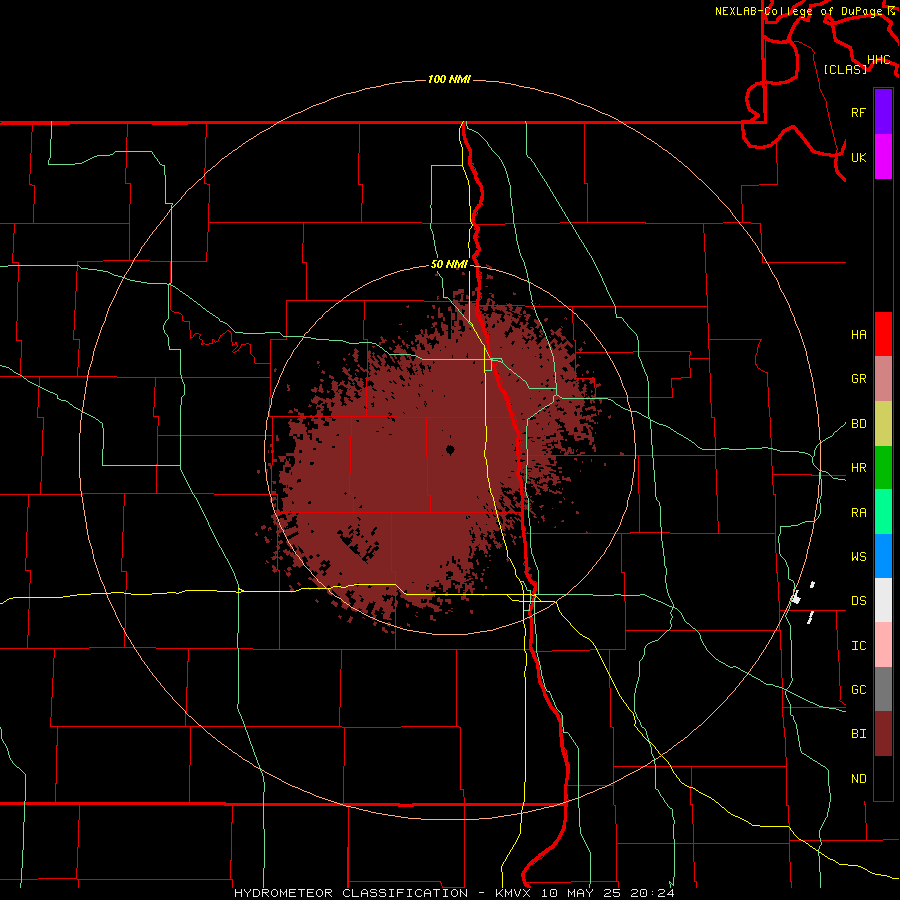900x900 pixels.
Task: Click the RA legend label
Action: click(x=858, y=513)
